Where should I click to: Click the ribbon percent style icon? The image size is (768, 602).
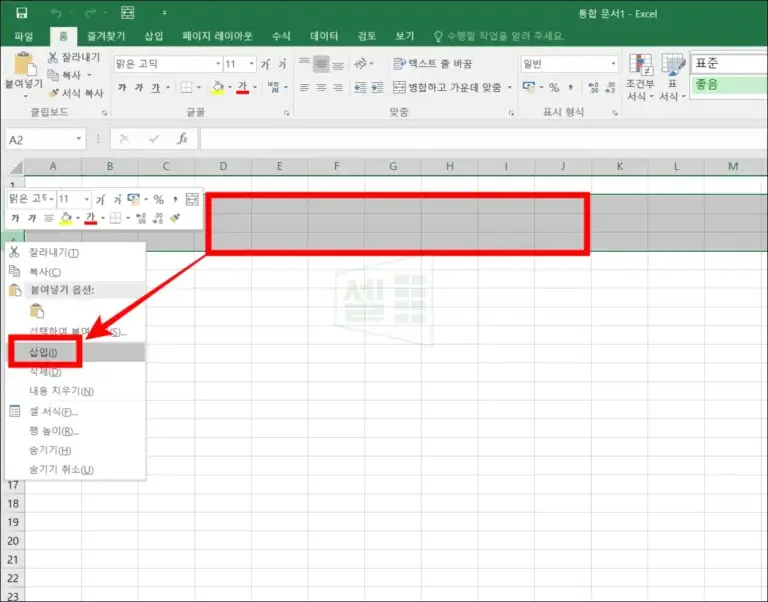[x=554, y=87]
